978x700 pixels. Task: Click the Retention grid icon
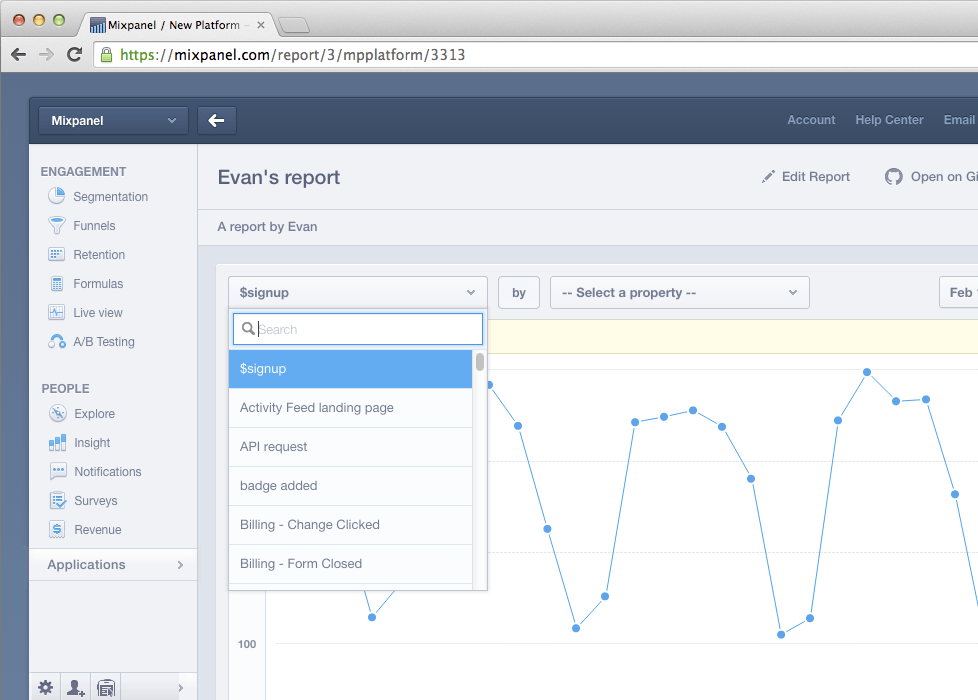pyautogui.click(x=56, y=255)
